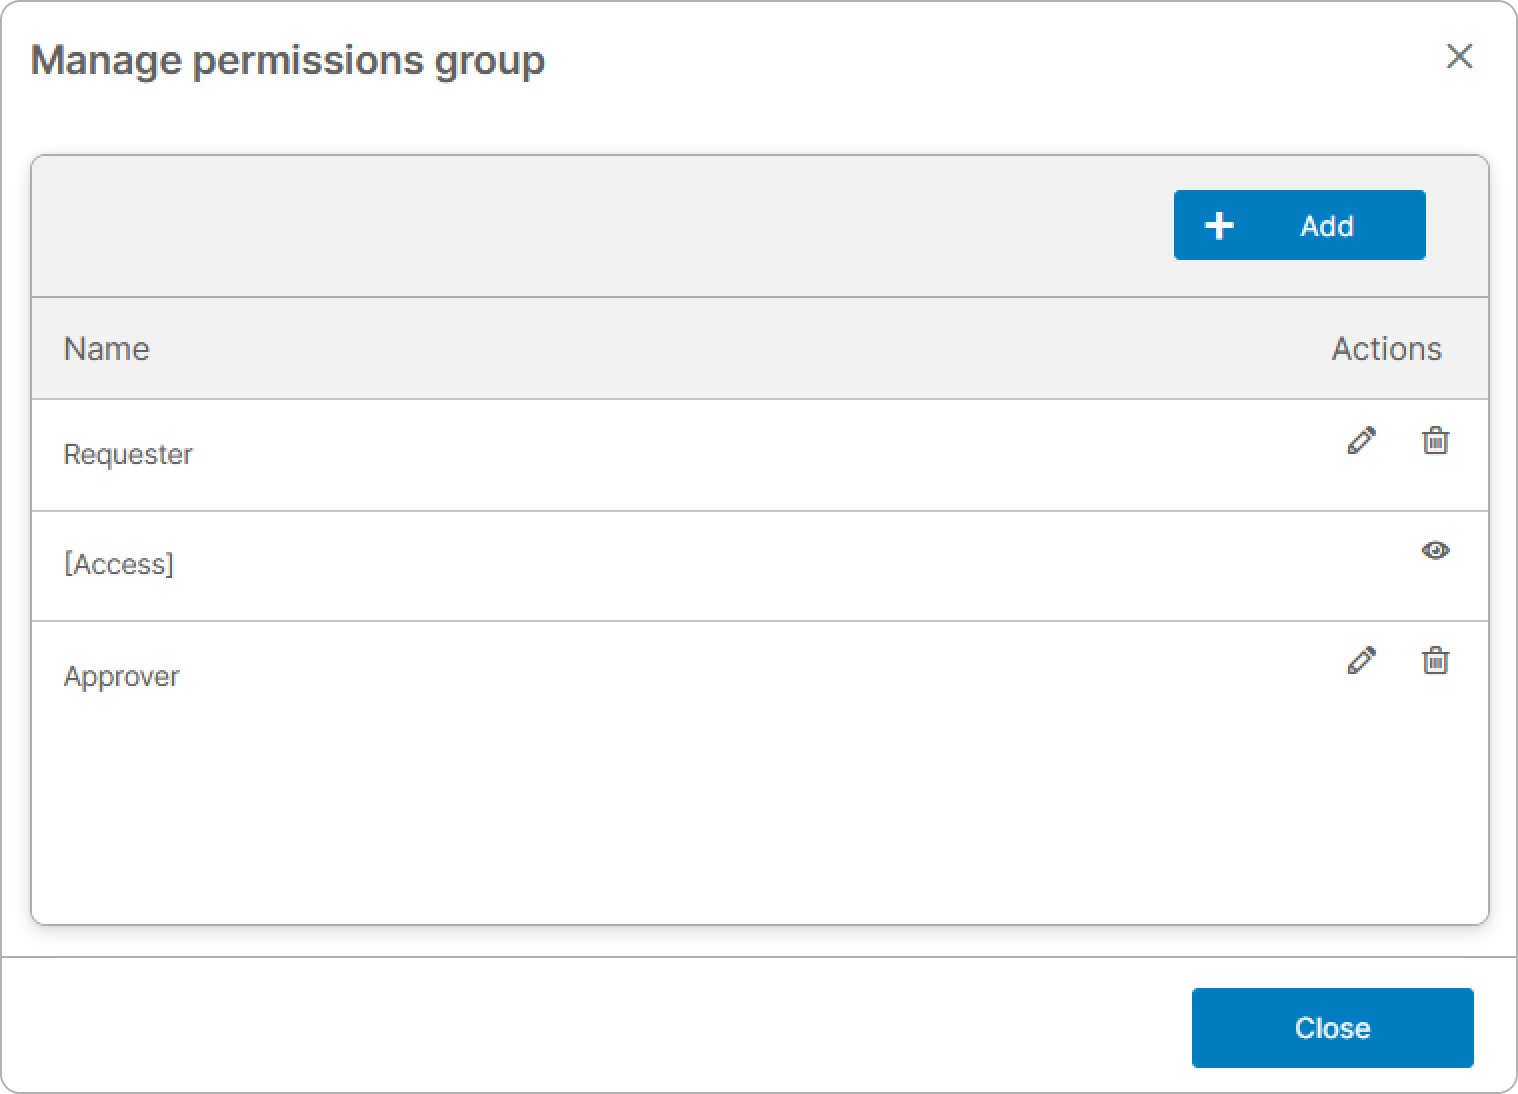Delete the Requester group with trash icon

point(1435,440)
